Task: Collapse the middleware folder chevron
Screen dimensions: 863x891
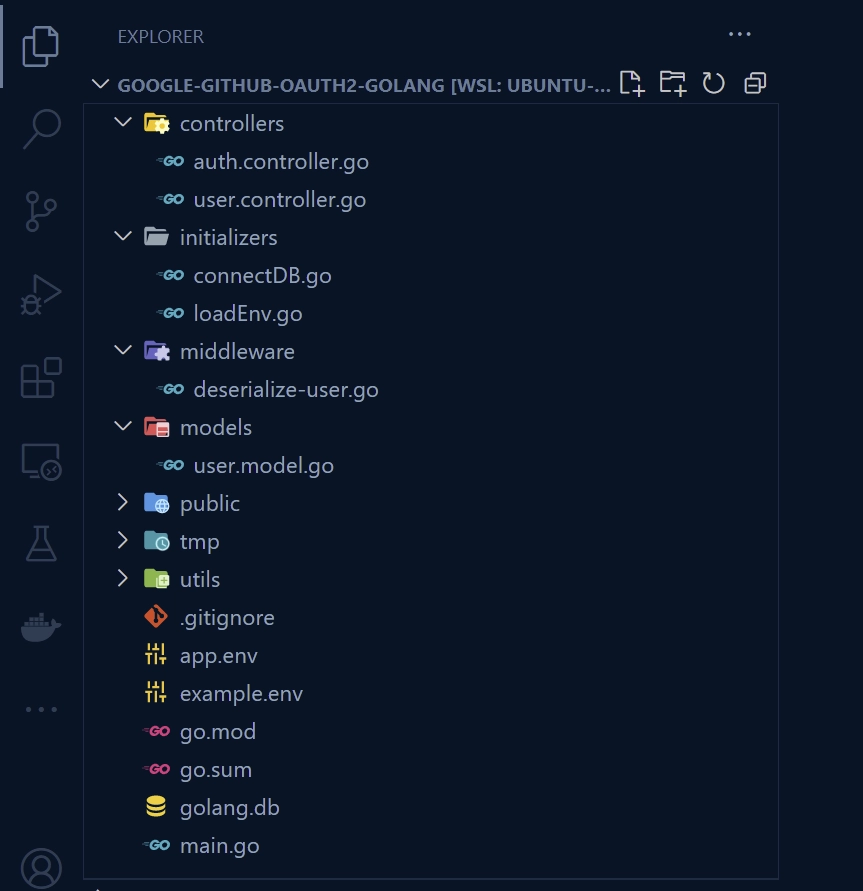Action: tap(123, 350)
